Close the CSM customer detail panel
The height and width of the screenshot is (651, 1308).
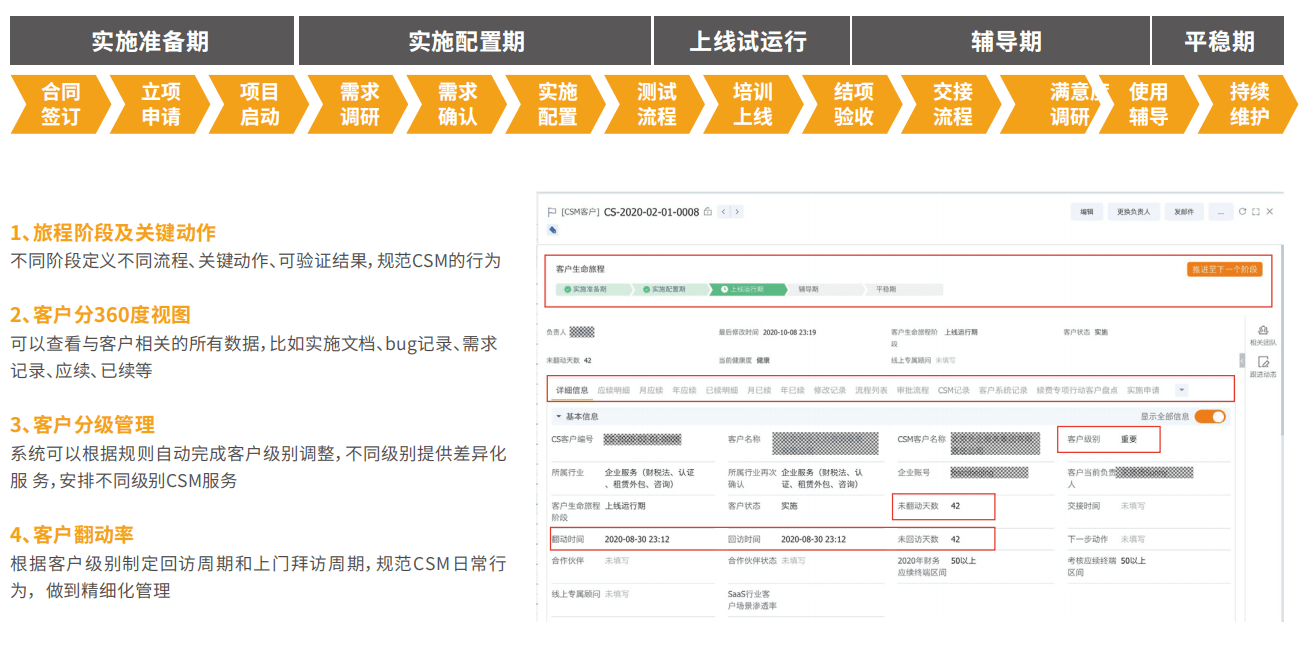pos(1270,212)
